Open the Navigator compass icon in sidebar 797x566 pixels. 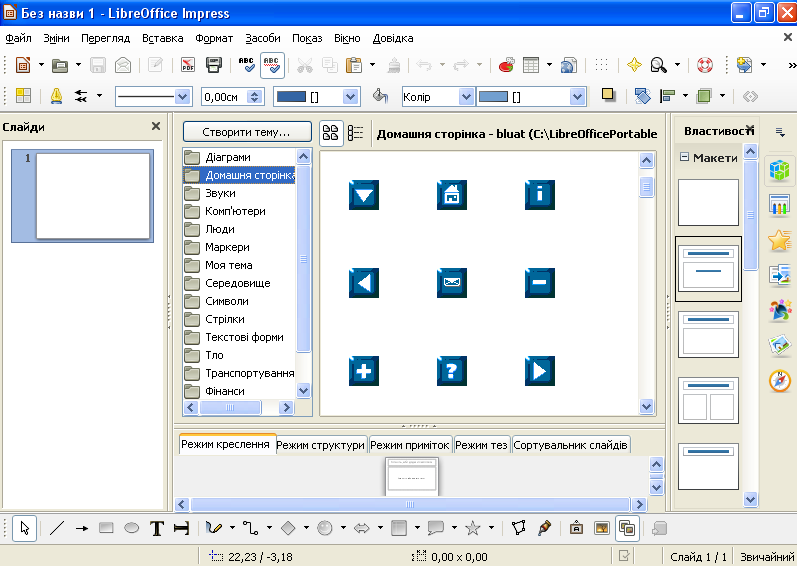780,381
